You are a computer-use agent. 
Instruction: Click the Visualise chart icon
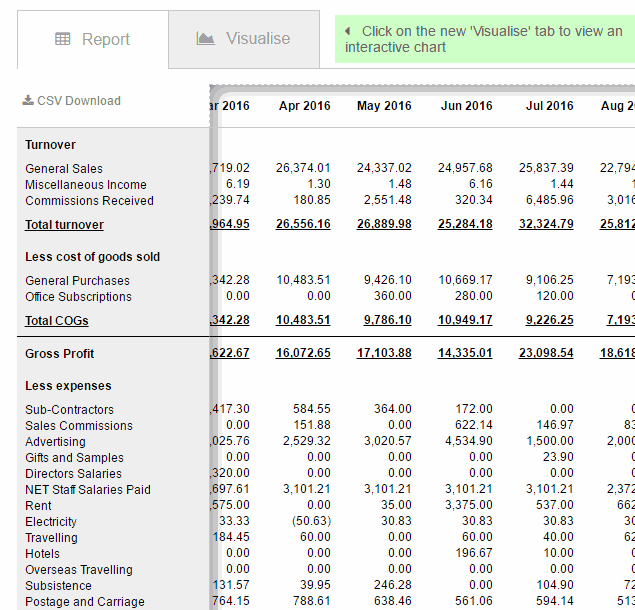click(205, 39)
